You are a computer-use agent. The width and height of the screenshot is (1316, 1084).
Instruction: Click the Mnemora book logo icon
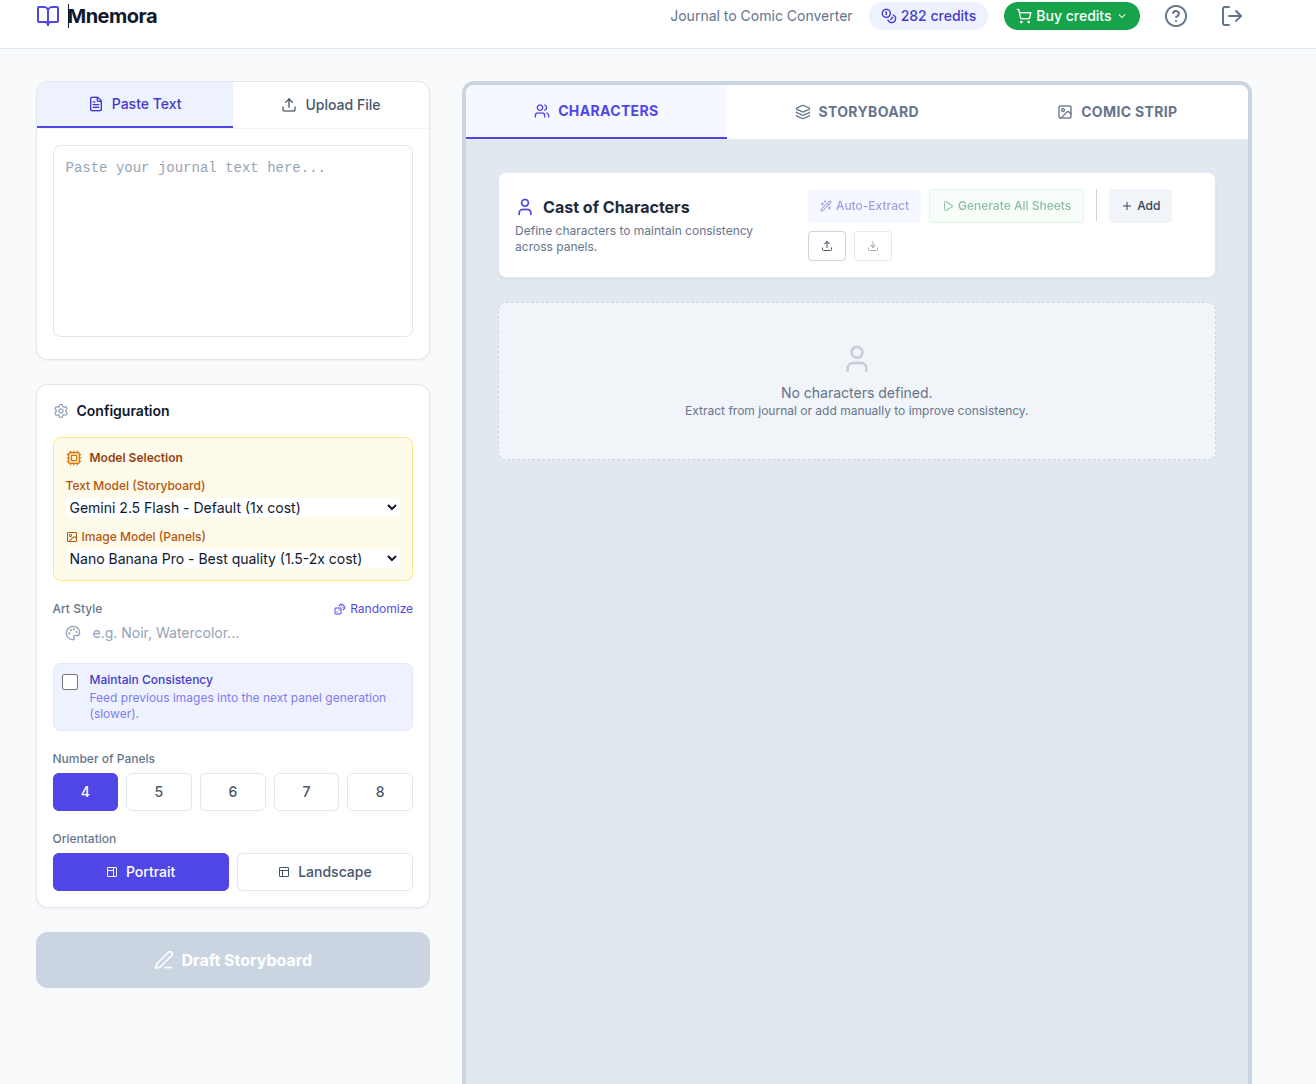click(48, 16)
